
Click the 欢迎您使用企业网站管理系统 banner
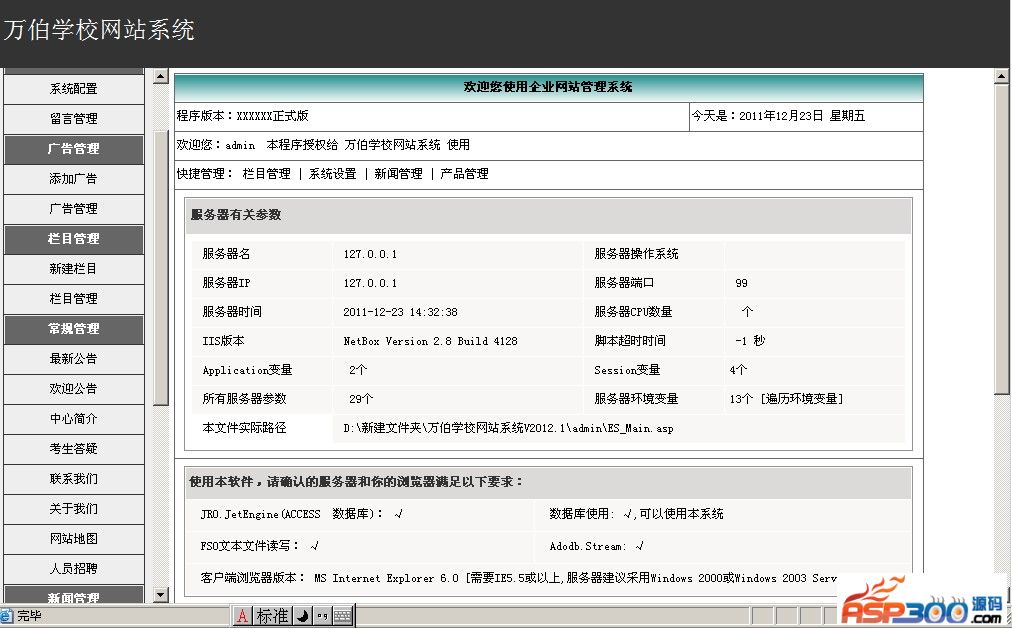coord(548,87)
